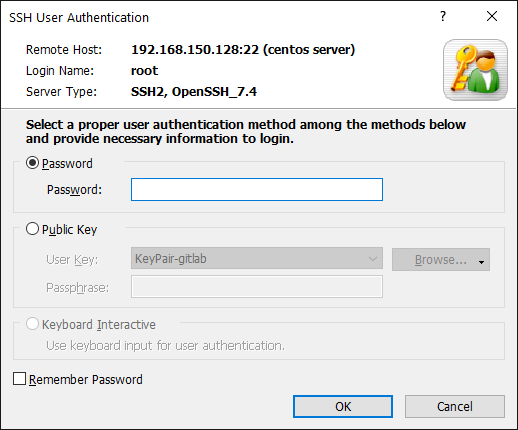Select the Keyboard Interactive radio button
This screenshot has width=518, height=430.
pos(32,324)
